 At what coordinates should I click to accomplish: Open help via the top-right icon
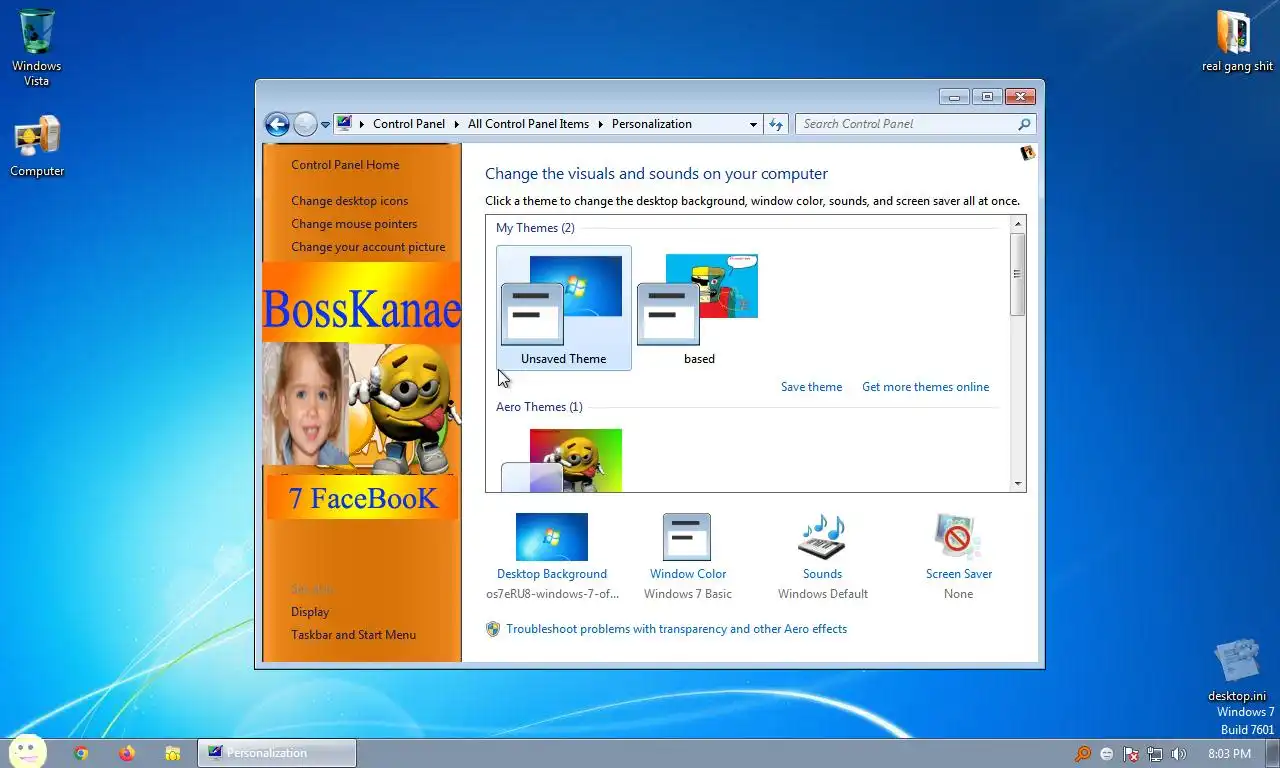pyautogui.click(x=1027, y=153)
